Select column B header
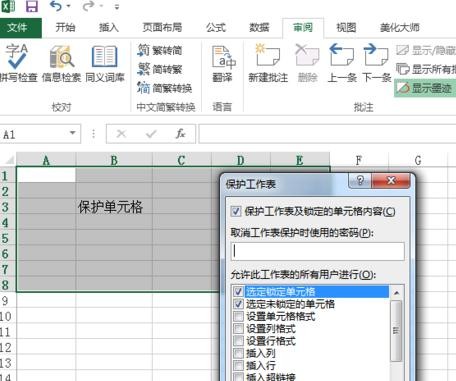This screenshot has width=456, height=381. [114, 160]
